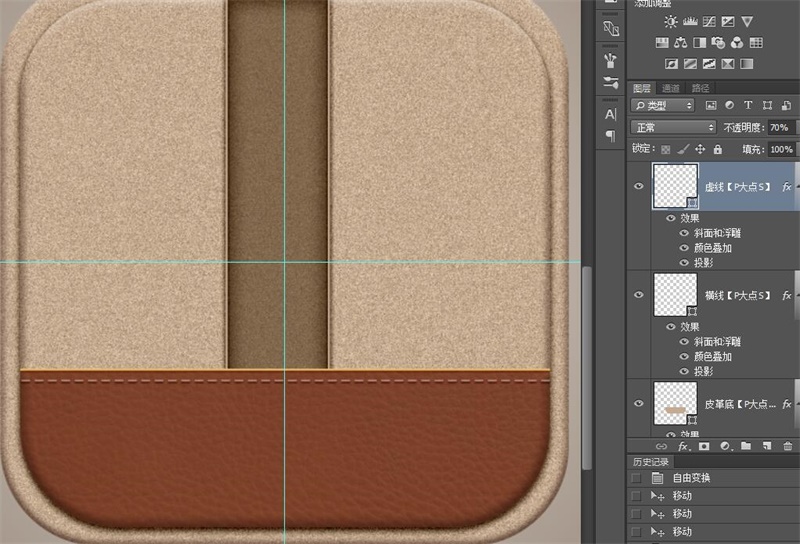Viewport: 800px width, 544px height.
Task: Add an Exposure adjustment layer
Action: click(728, 21)
